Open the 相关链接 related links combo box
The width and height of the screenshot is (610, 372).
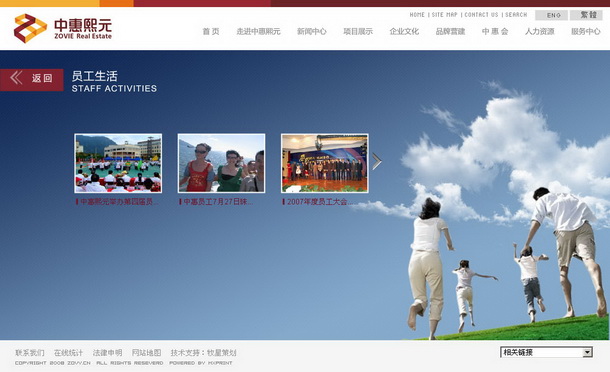546,353
